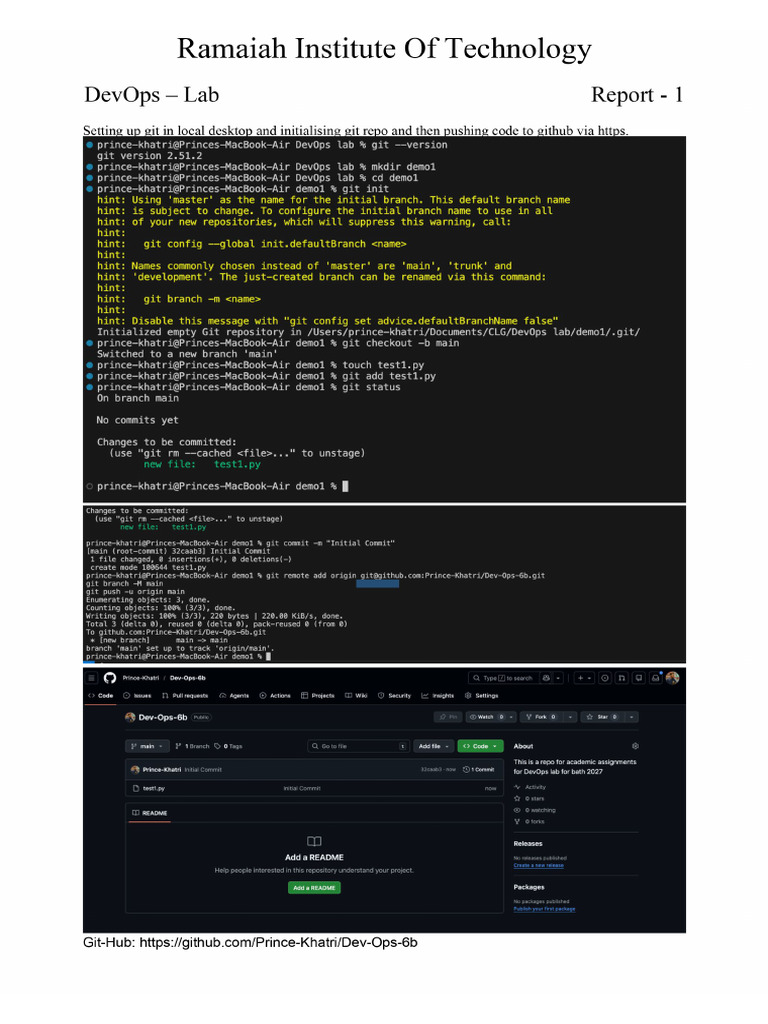Click the Type / to search field
This screenshot has width=768, height=1024.
(x=504, y=678)
